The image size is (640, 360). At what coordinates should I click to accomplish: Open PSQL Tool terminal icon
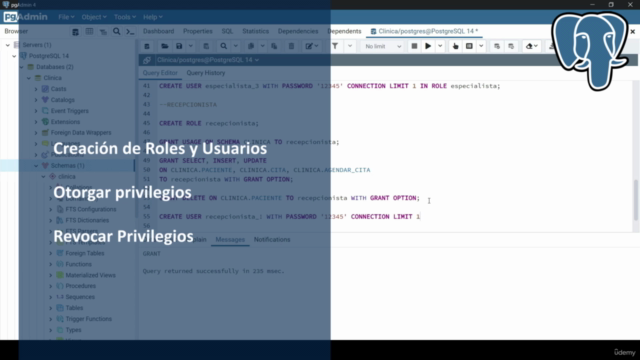pyautogui.click(x=130, y=32)
